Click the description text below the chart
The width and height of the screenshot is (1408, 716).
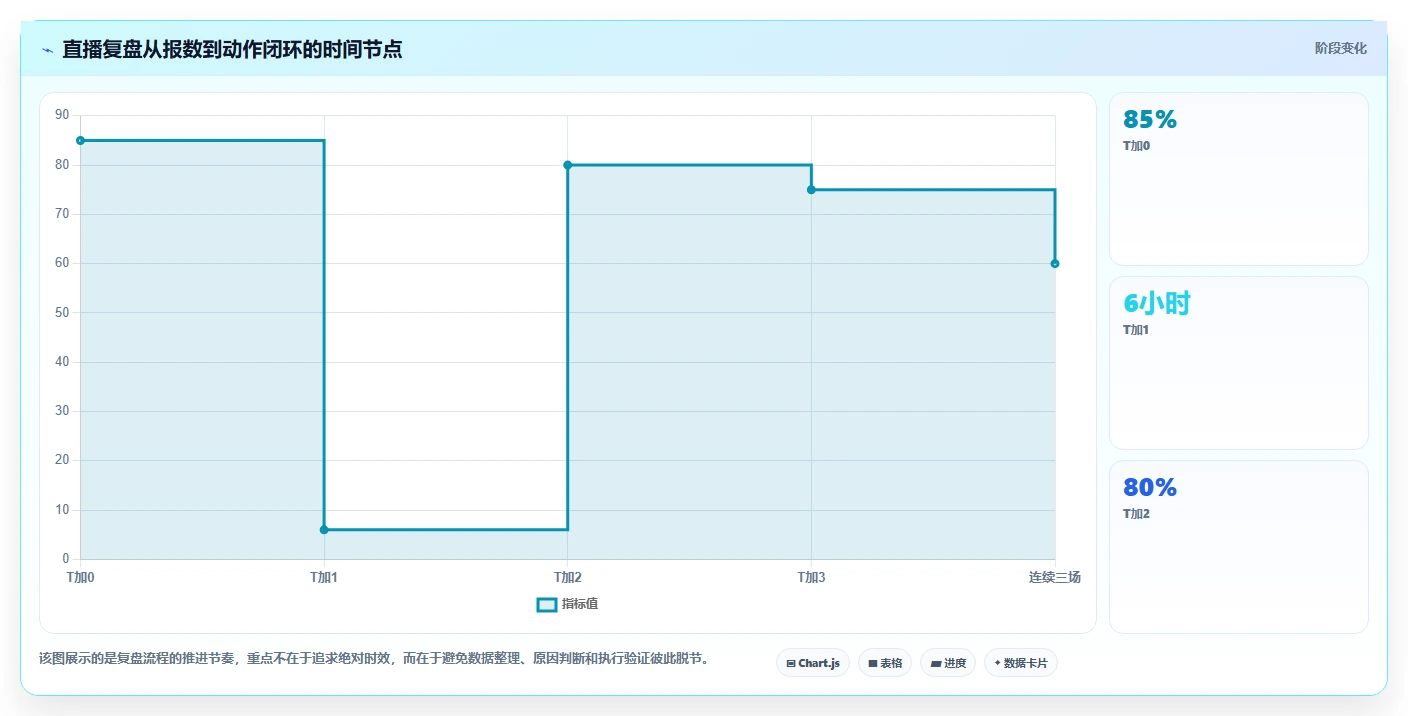click(x=373, y=659)
